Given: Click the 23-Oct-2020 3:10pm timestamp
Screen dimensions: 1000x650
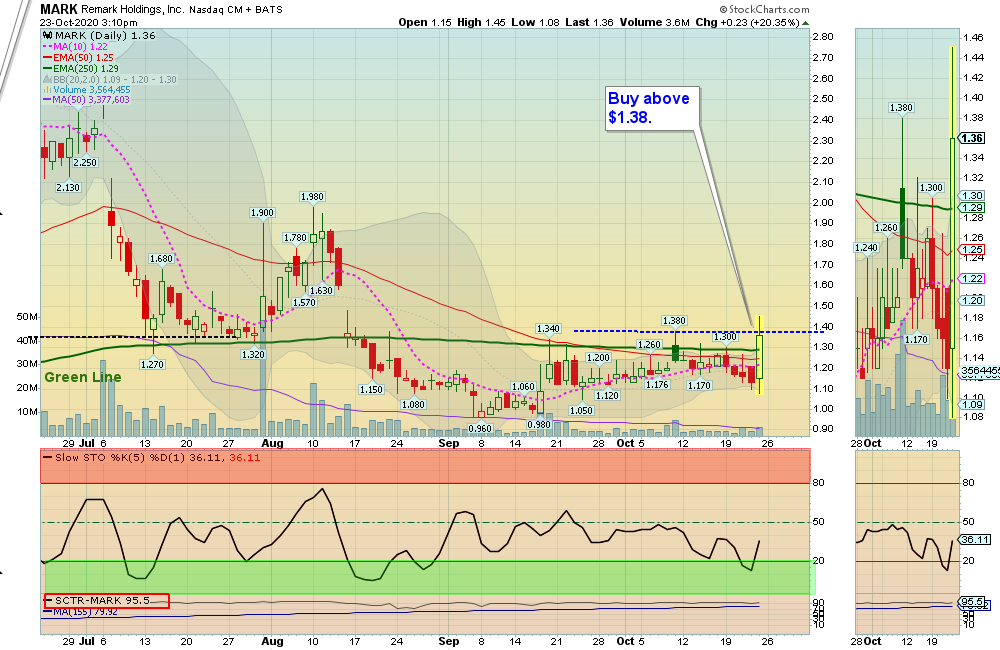Looking at the screenshot, I should click(89, 22).
